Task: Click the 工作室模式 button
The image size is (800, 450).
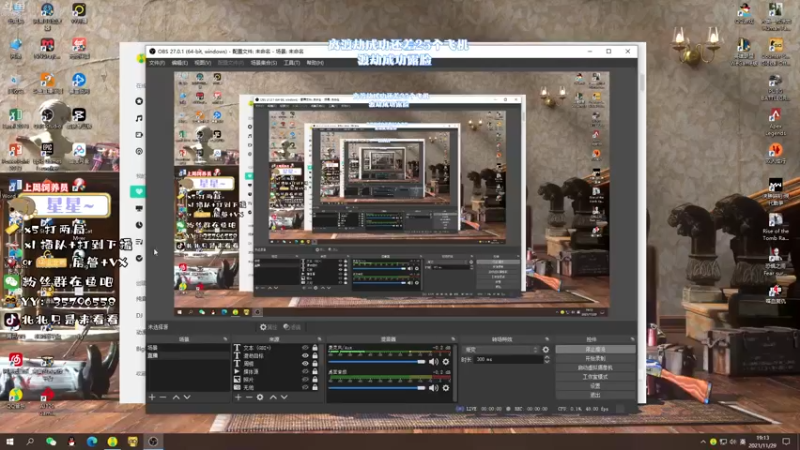Action: pos(595,377)
